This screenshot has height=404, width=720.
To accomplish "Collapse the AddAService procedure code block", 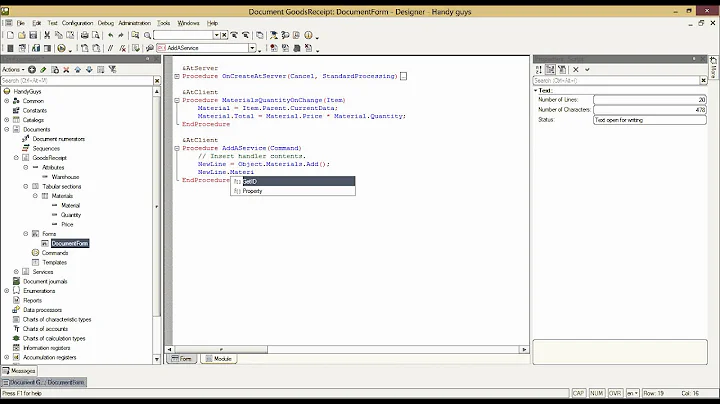I will point(177,148).
